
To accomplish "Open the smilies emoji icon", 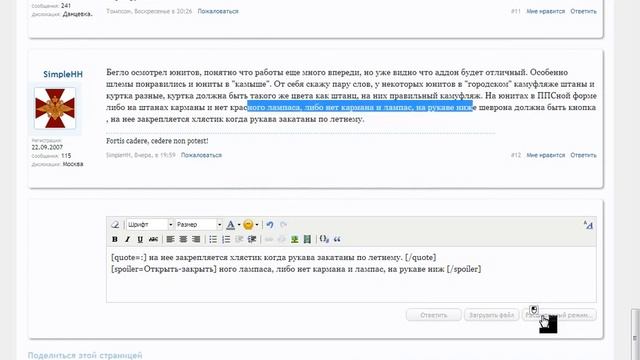I will coord(248,224).
